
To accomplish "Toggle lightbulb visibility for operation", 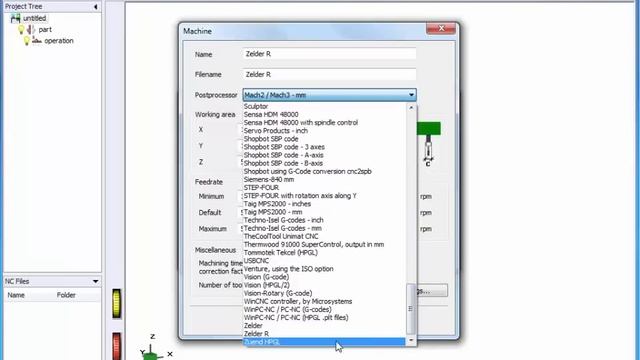I will point(27,40).
